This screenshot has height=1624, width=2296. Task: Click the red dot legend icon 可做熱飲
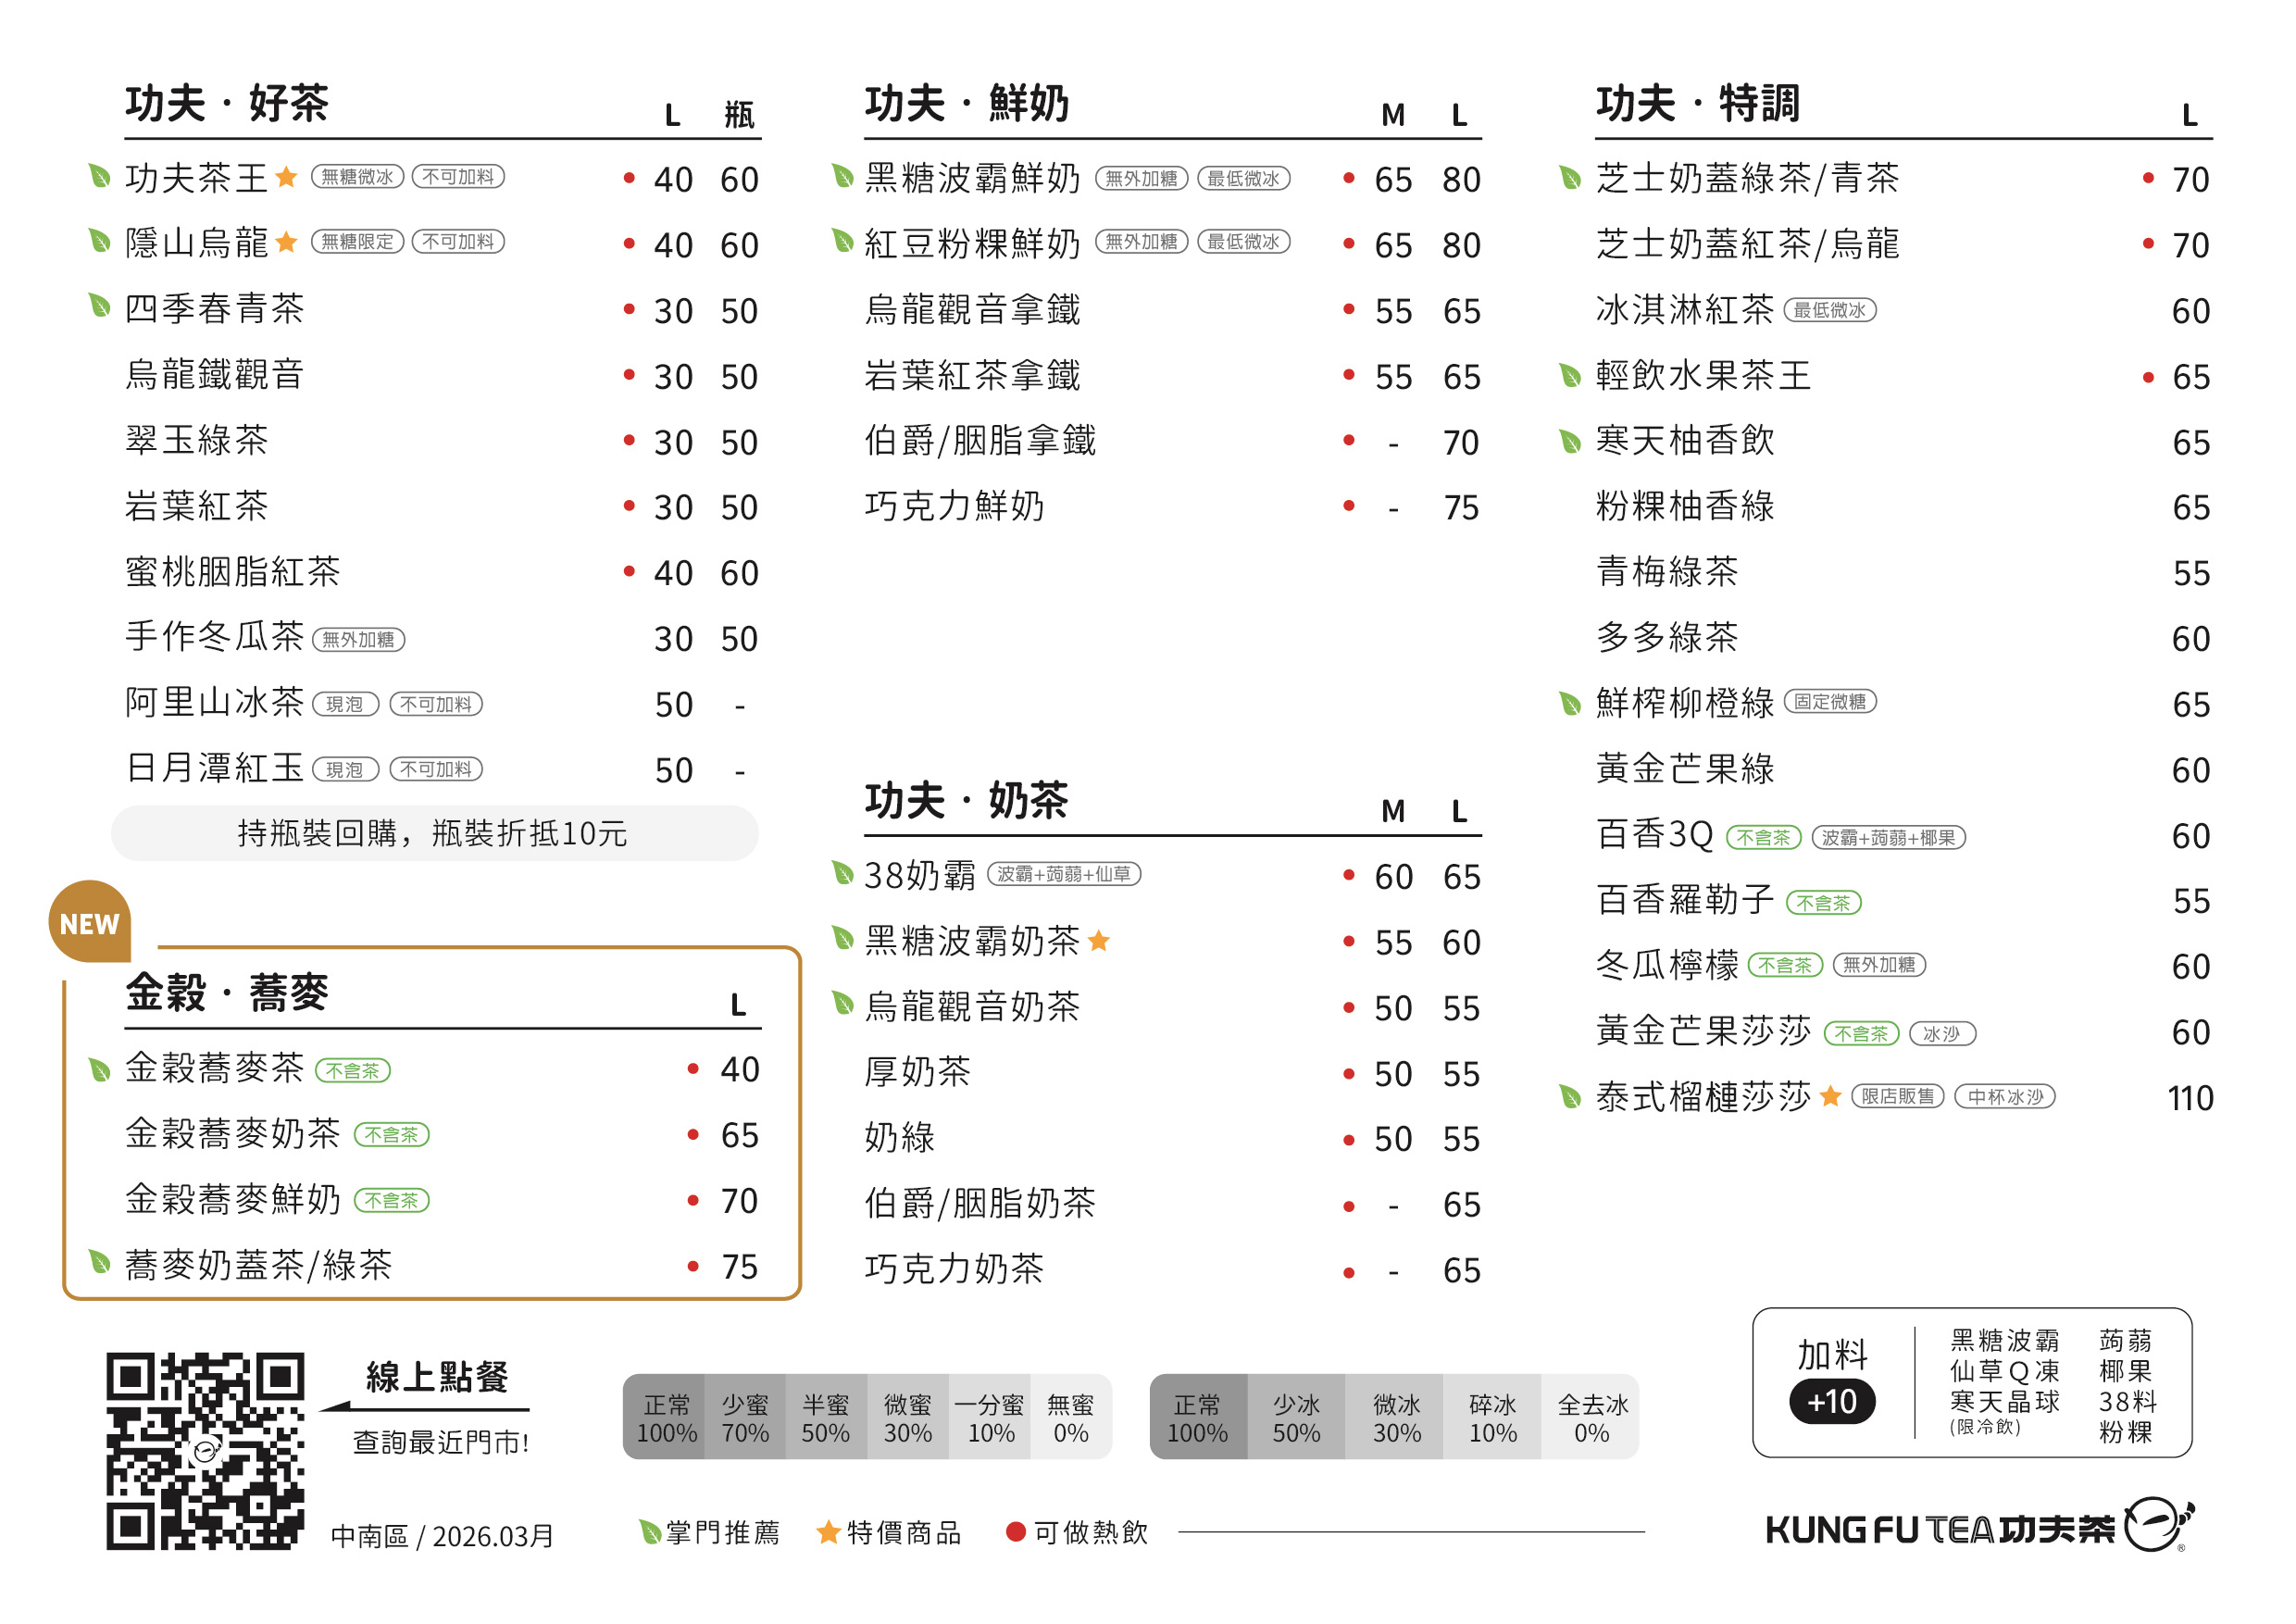point(1015,1532)
